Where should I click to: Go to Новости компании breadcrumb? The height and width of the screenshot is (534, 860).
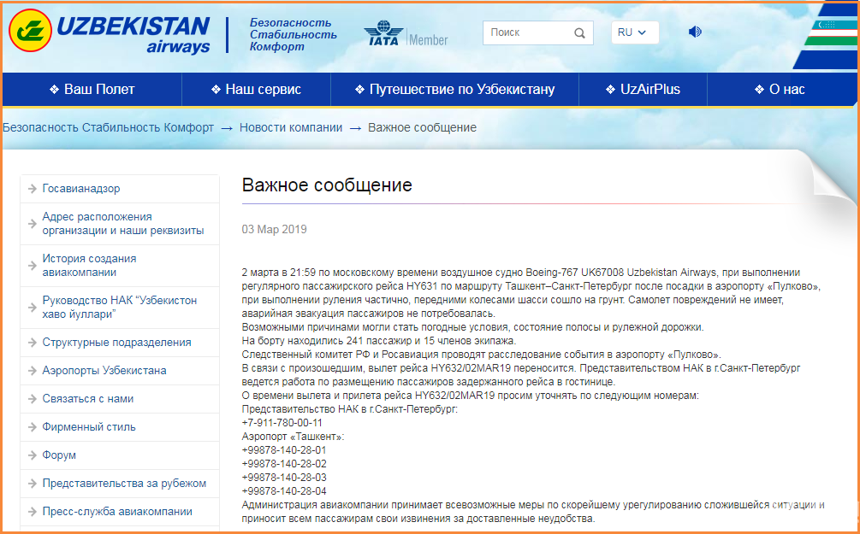pyautogui.click(x=291, y=128)
